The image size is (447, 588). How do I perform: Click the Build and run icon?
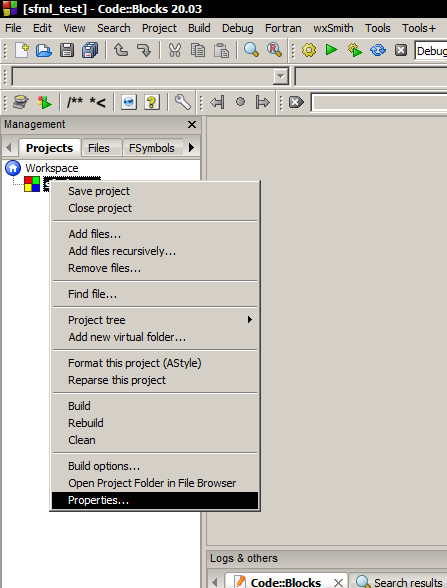pyautogui.click(x=355, y=50)
